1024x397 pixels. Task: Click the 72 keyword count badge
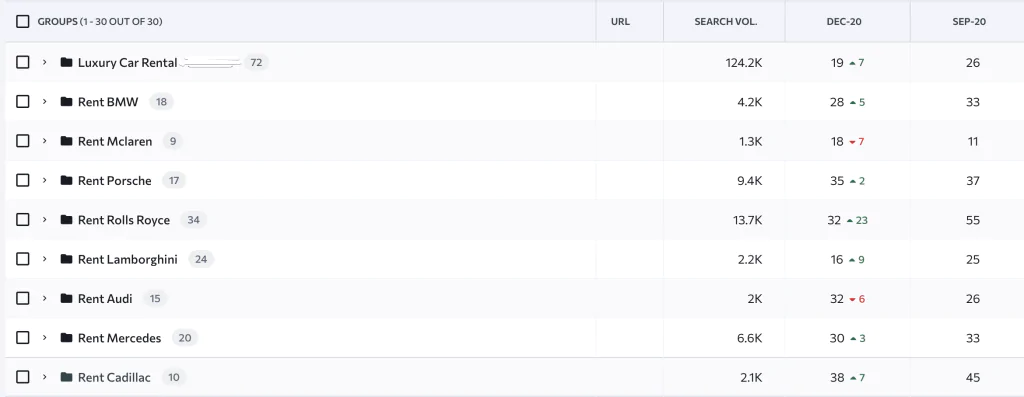256,63
